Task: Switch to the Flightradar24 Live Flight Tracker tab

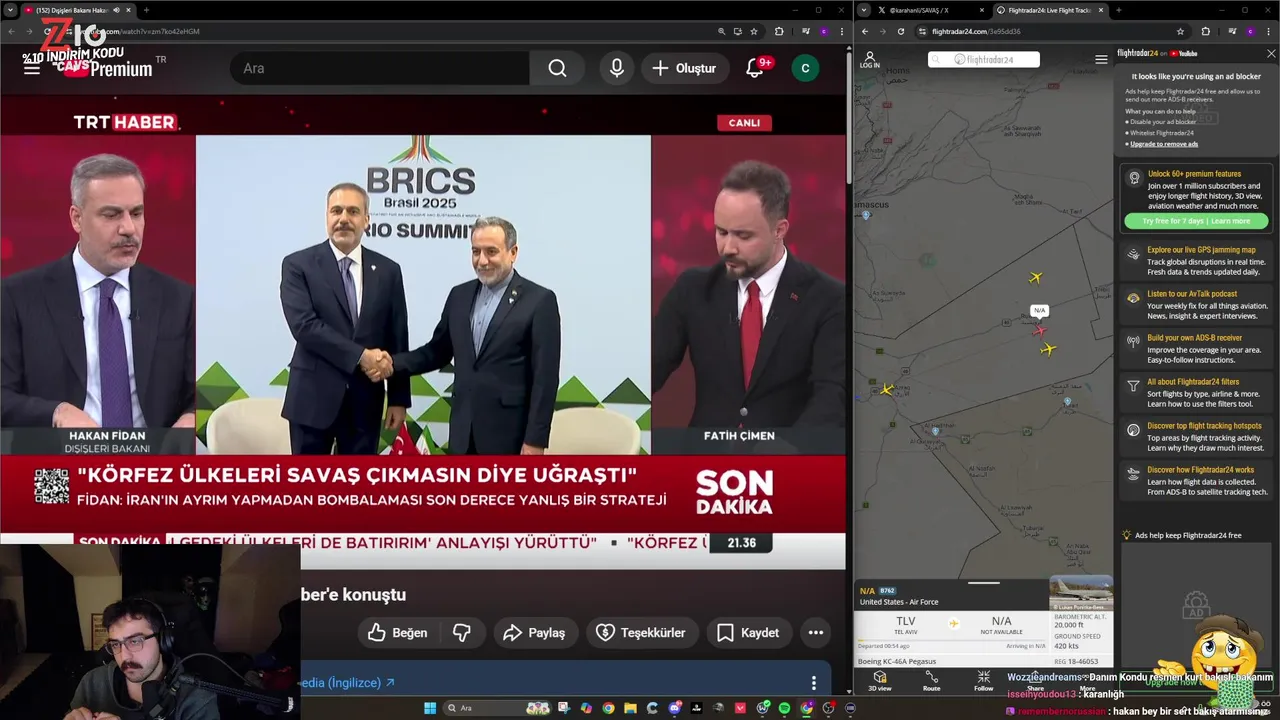Action: point(1049,10)
